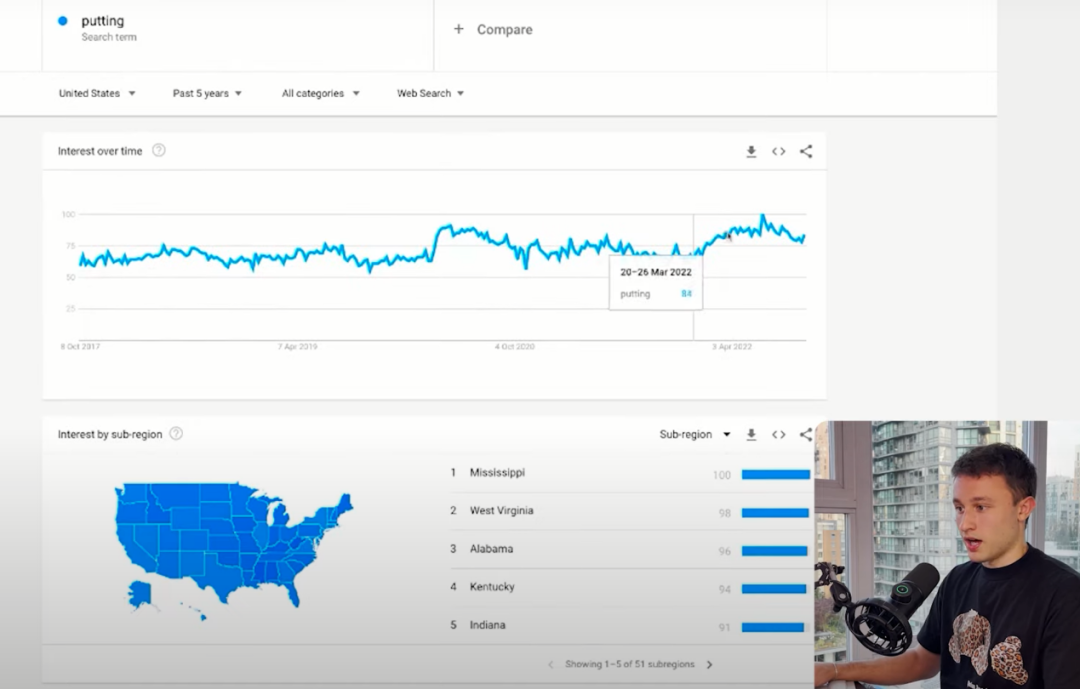Open the Web Search type dropdown
The width and height of the screenshot is (1080, 689).
tap(430, 93)
